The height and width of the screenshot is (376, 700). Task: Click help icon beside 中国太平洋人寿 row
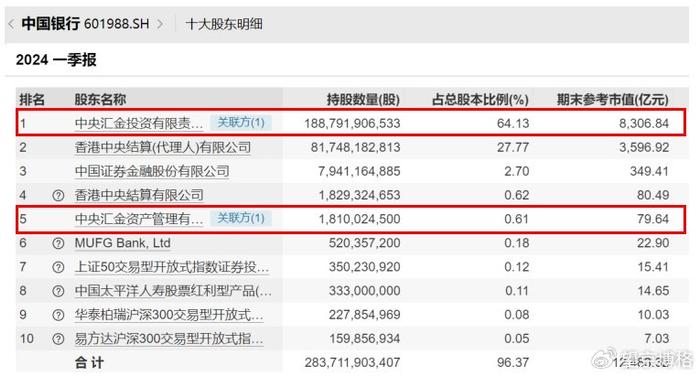click(x=58, y=291)
